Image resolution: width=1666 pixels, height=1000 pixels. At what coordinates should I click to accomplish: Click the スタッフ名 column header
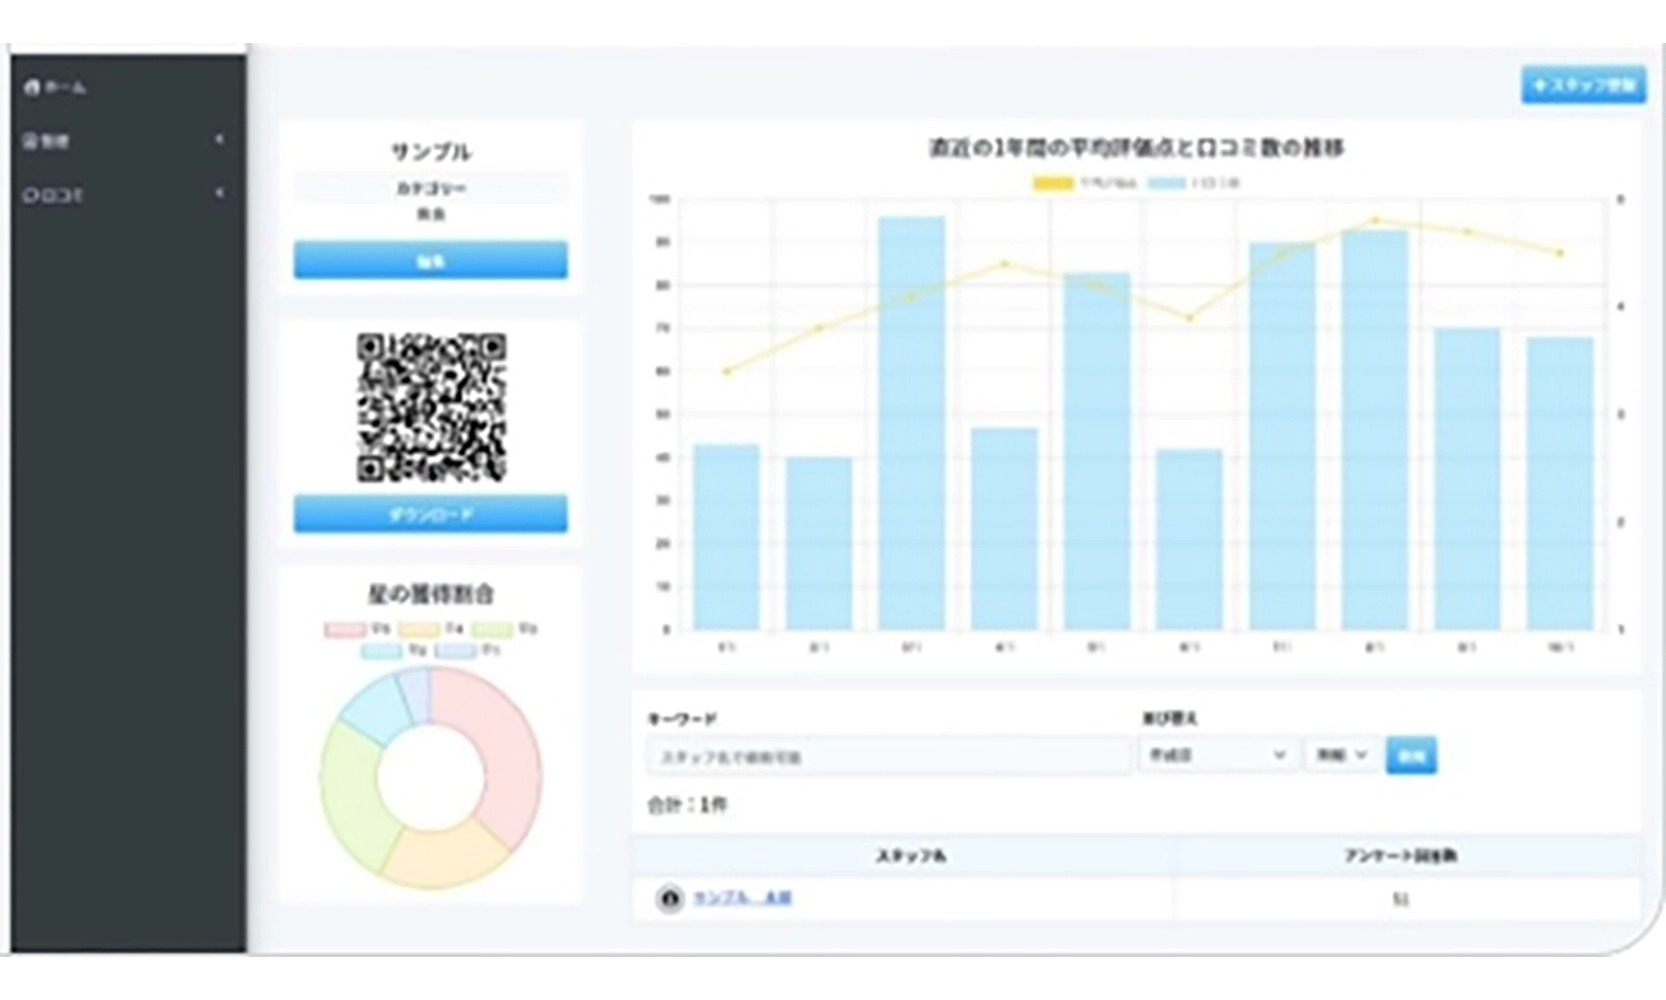[909, 856]
